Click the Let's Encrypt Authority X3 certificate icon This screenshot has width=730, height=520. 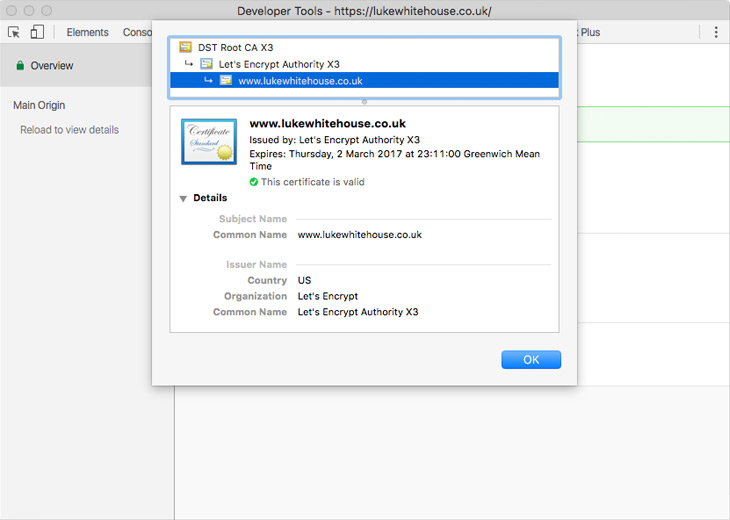(206, 64)
